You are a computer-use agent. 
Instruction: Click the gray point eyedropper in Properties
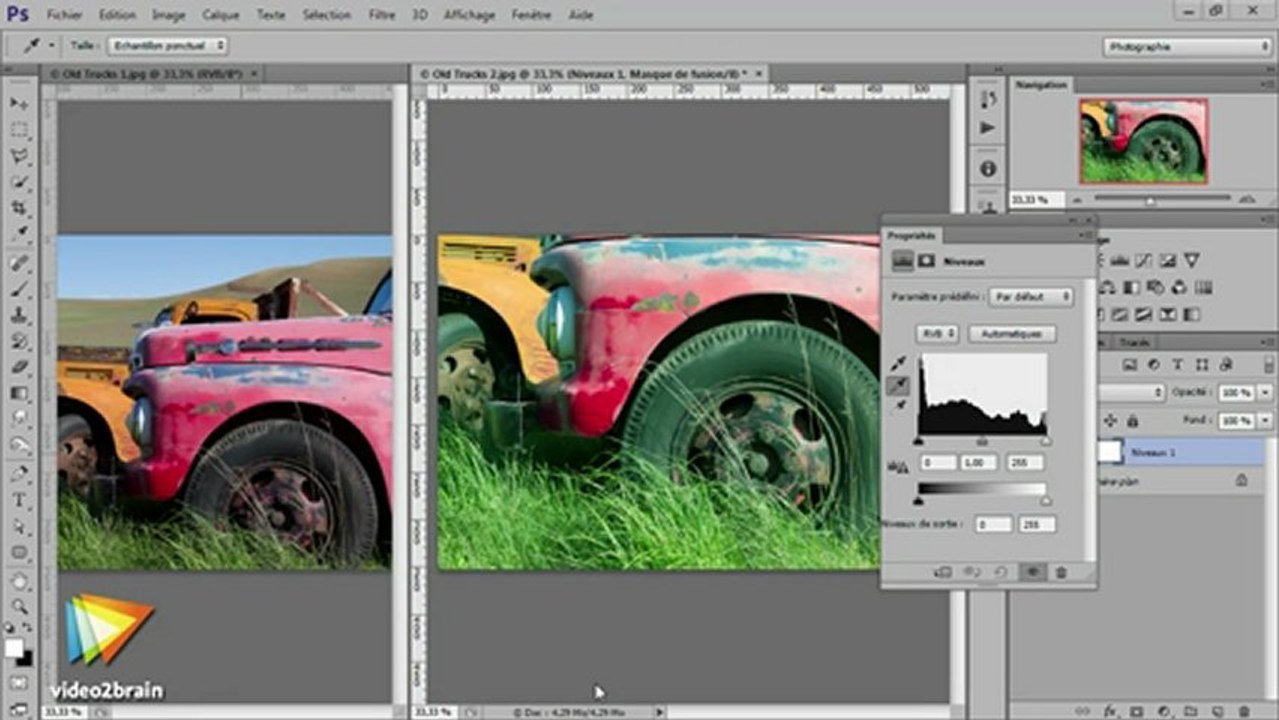tap(897, 385)
